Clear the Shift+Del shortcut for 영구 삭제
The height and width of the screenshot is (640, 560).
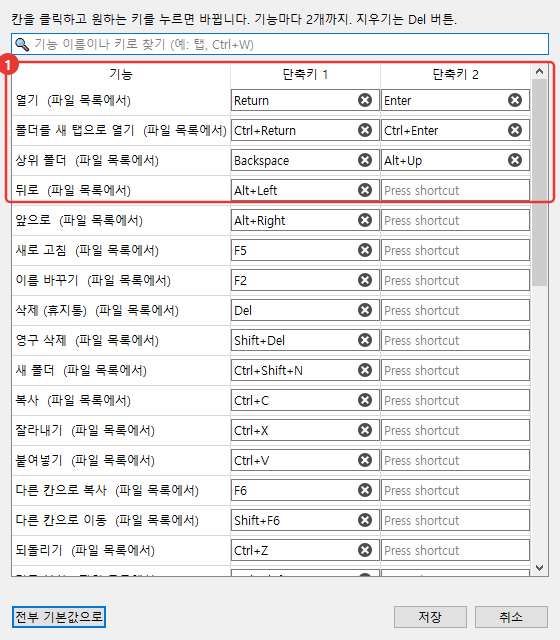(x=365, y=340)
